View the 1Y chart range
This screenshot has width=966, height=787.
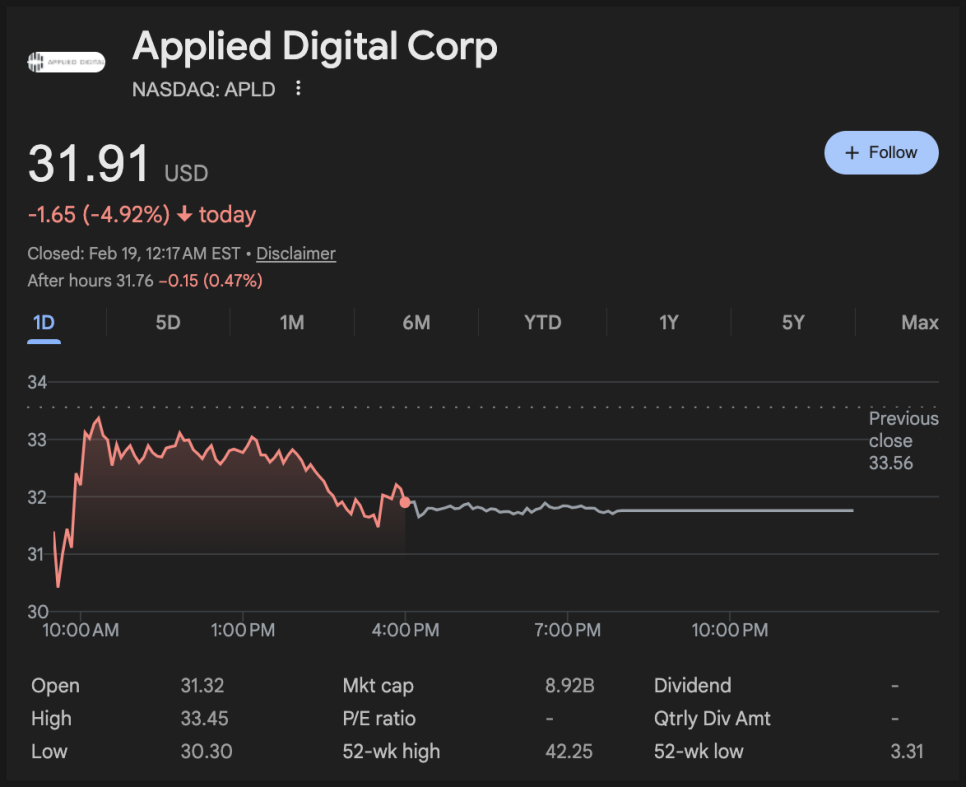[668, 323]
